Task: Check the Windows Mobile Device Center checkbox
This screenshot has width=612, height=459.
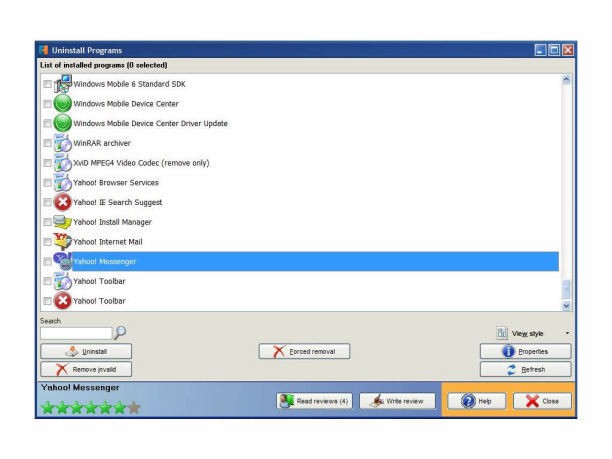Action: point(47,104)
